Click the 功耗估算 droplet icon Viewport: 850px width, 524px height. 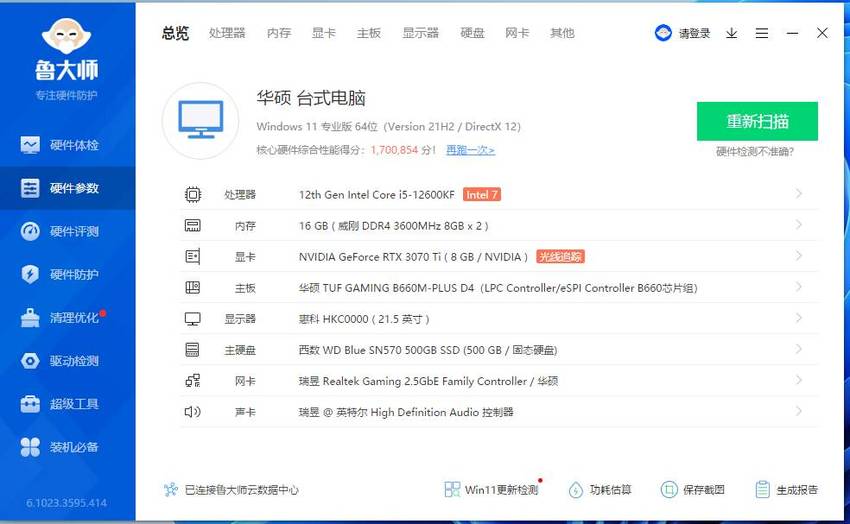click(575, 490)
